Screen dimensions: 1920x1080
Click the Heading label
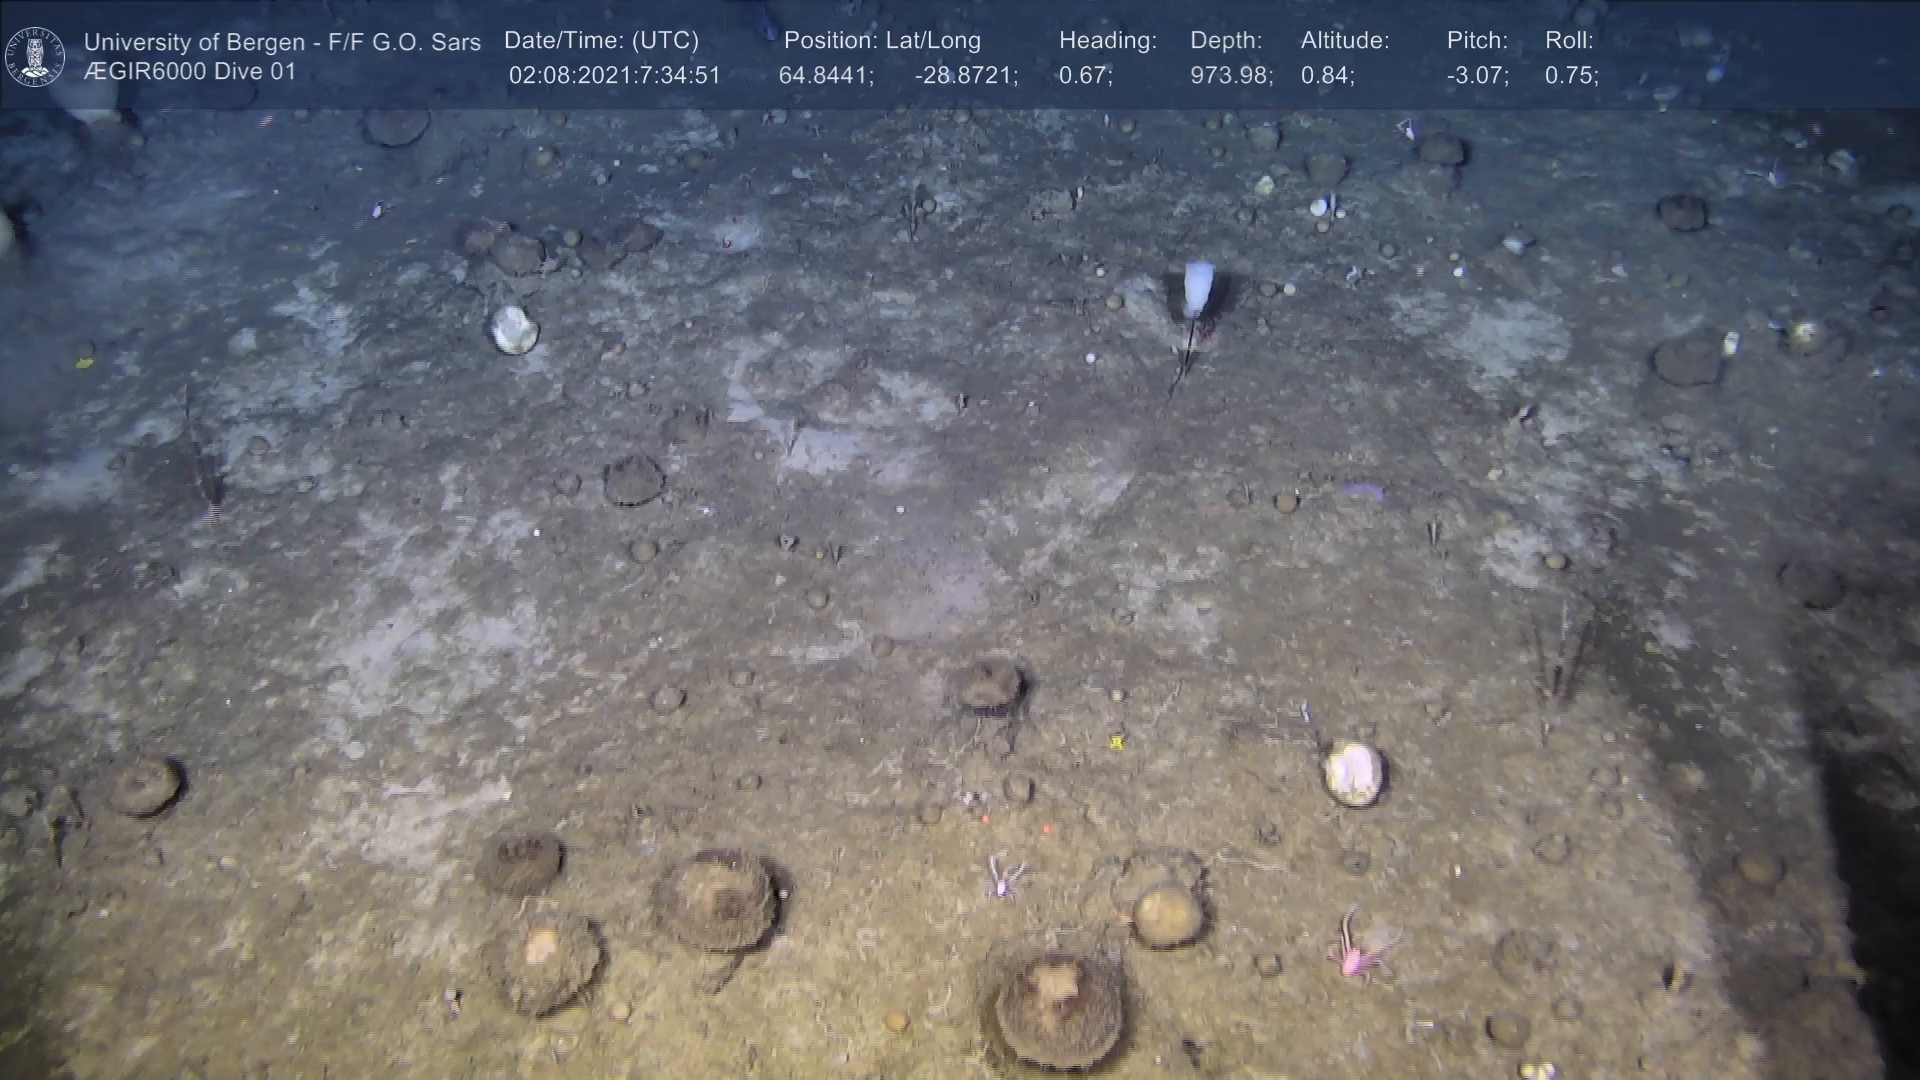(1107, 41)
